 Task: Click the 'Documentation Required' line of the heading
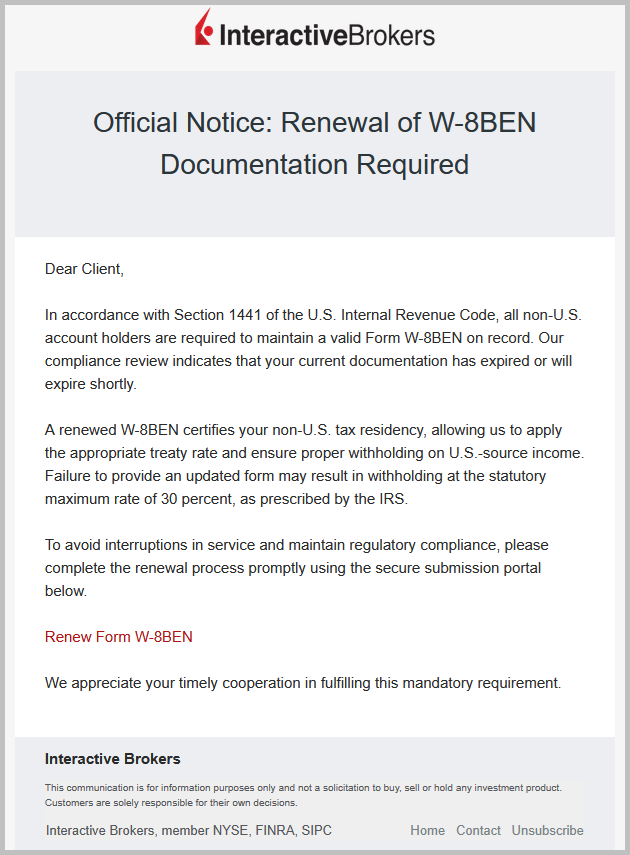tap(315, 164)
